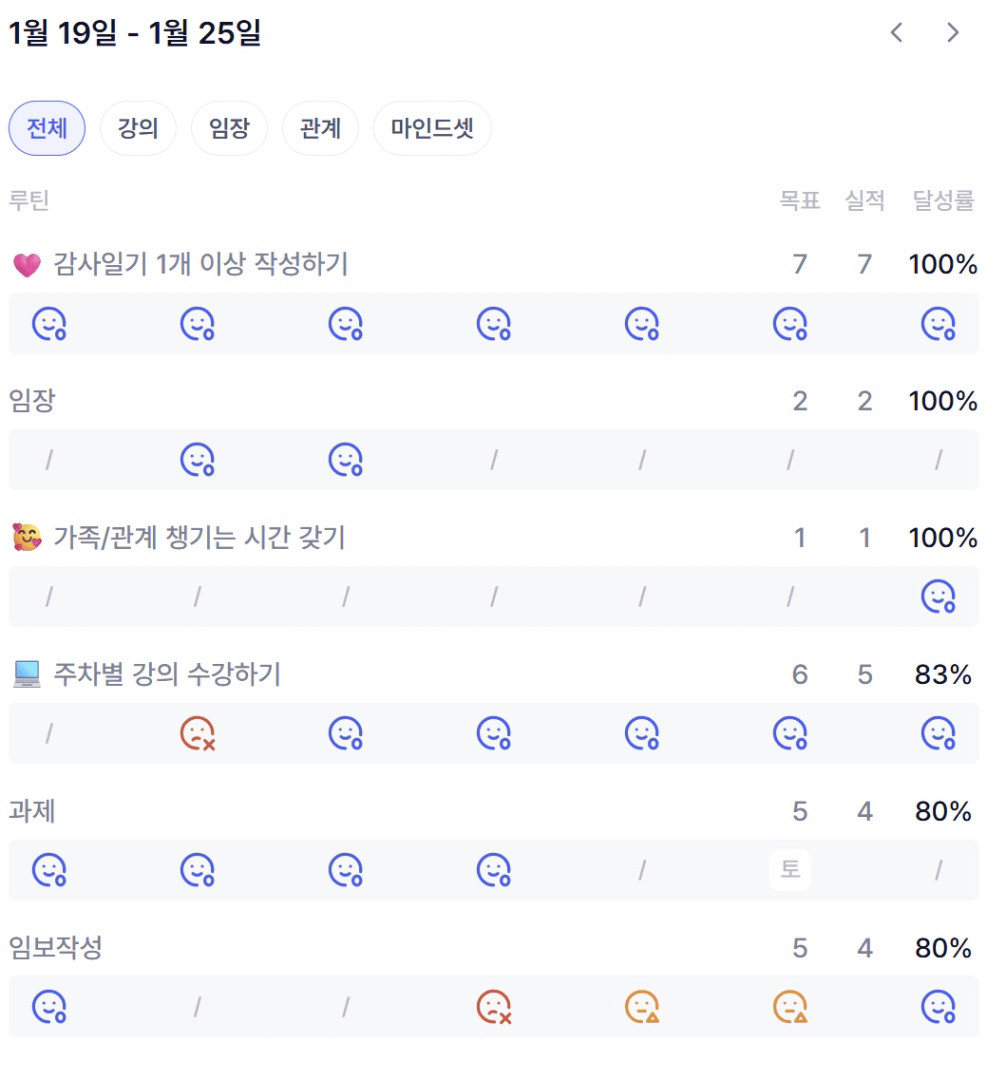The height and width of the screenshot is (1080, 1006).
Task: Toggle the first empty slash in 임장 row
Action: 49,460
